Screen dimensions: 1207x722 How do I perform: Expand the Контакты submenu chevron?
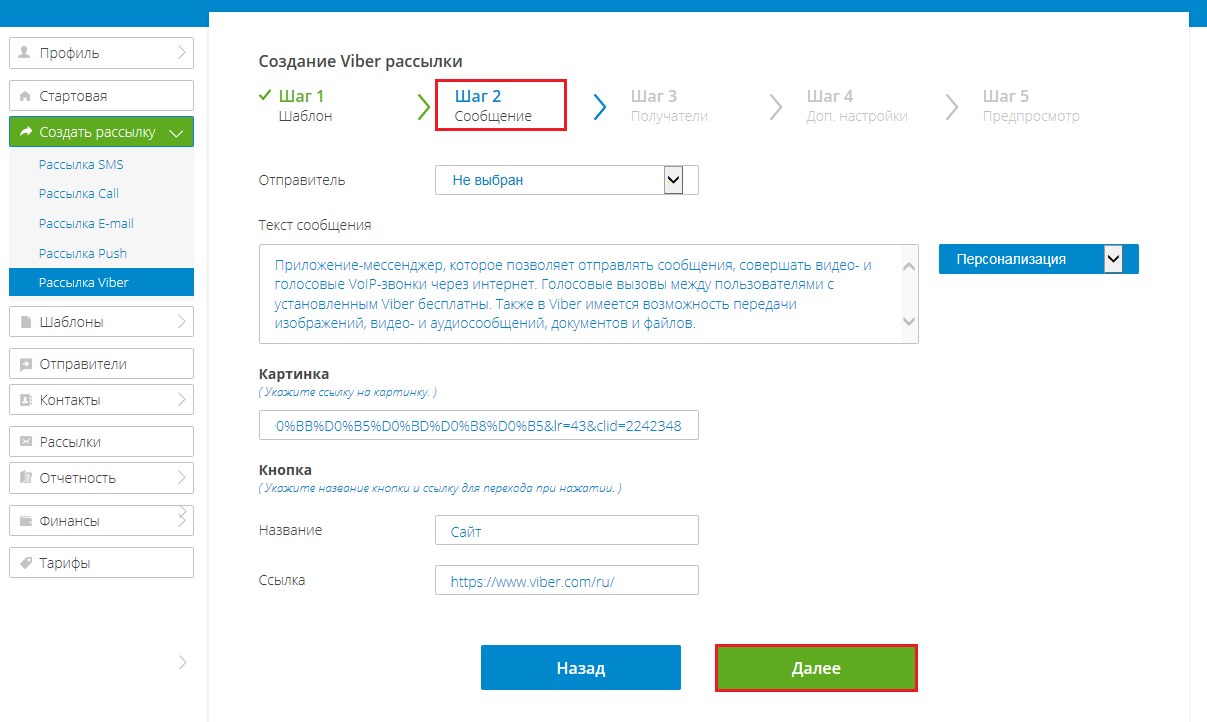(182, 400)
